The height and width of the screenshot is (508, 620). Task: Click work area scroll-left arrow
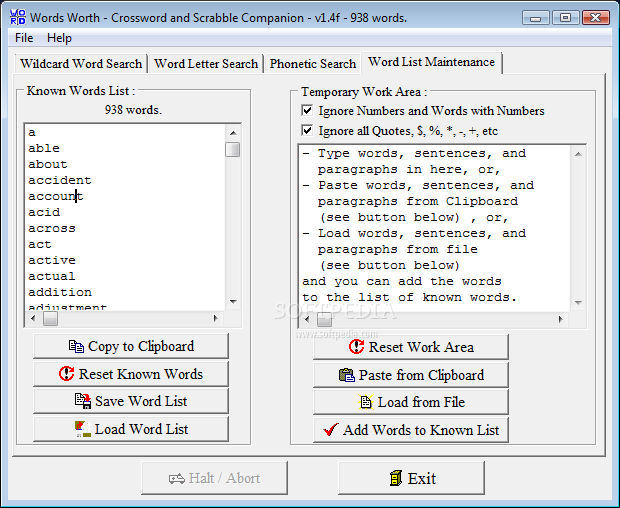click(x=307, y=319)
